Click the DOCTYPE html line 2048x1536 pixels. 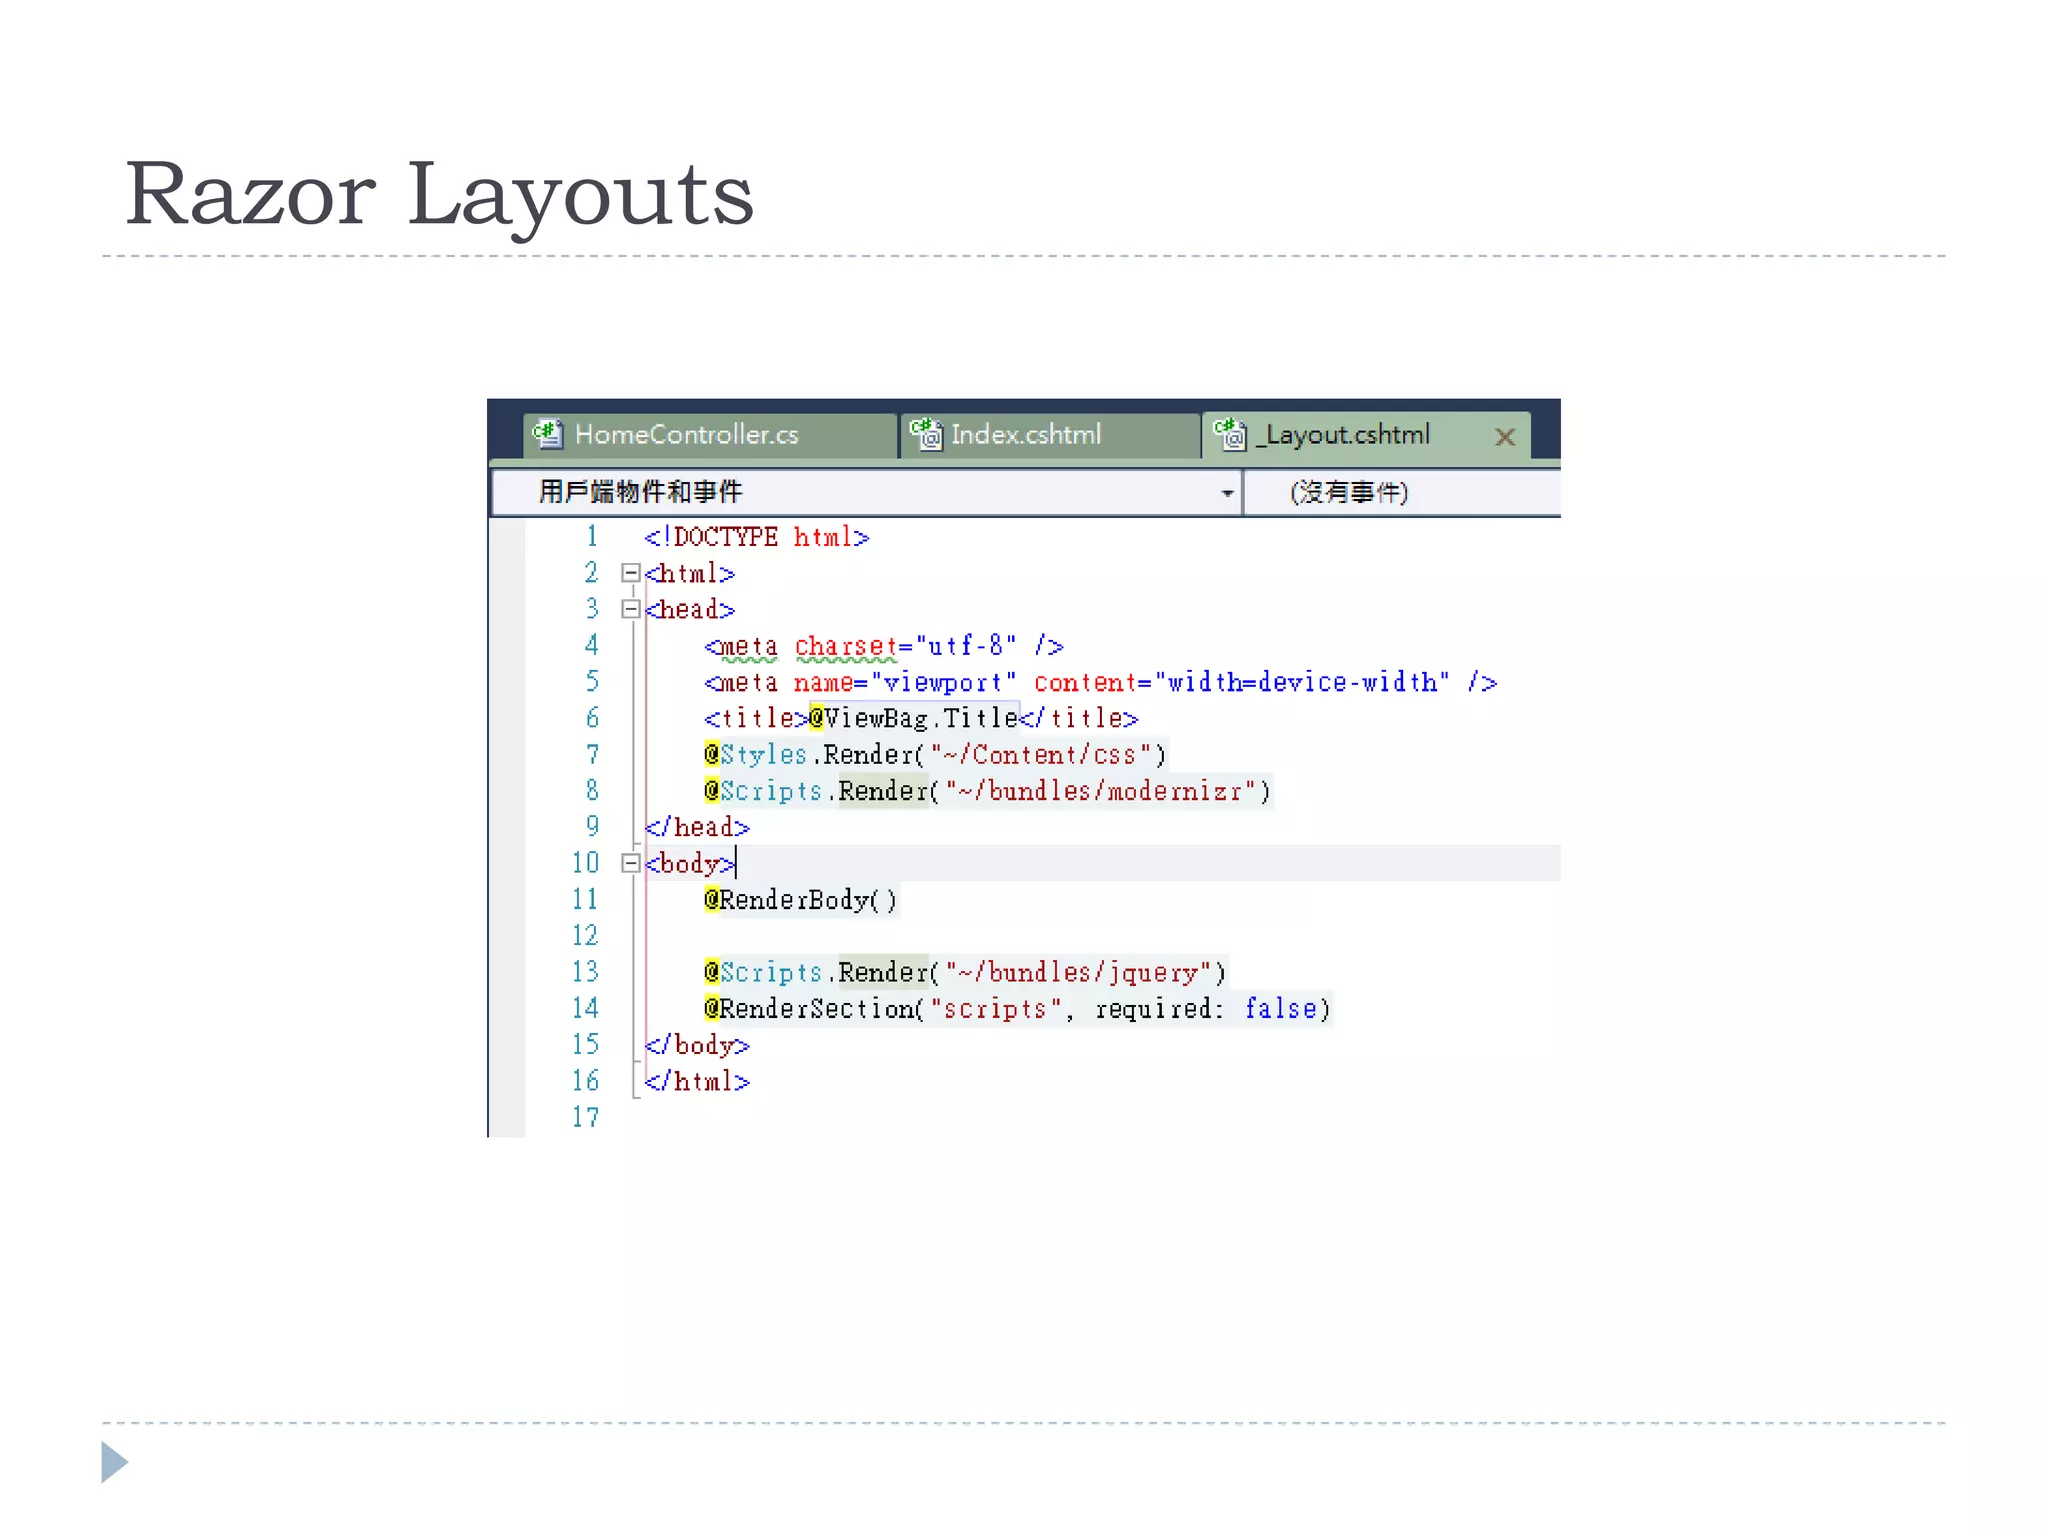coord(757,537)
